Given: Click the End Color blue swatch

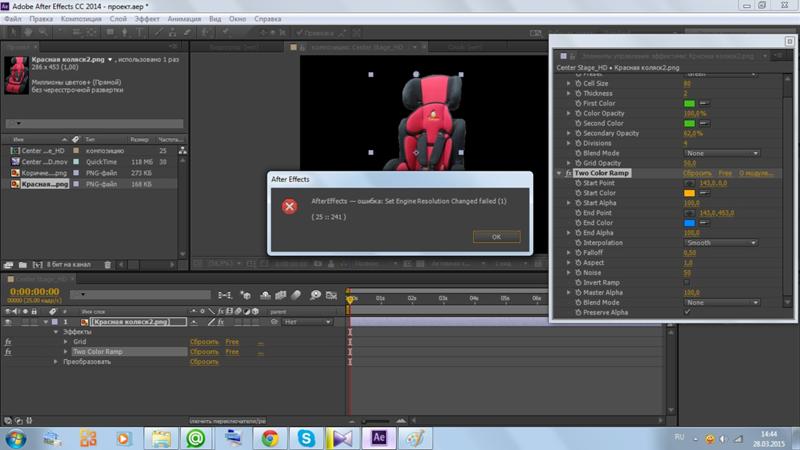Looking at the screenshot, I should 689,223.
